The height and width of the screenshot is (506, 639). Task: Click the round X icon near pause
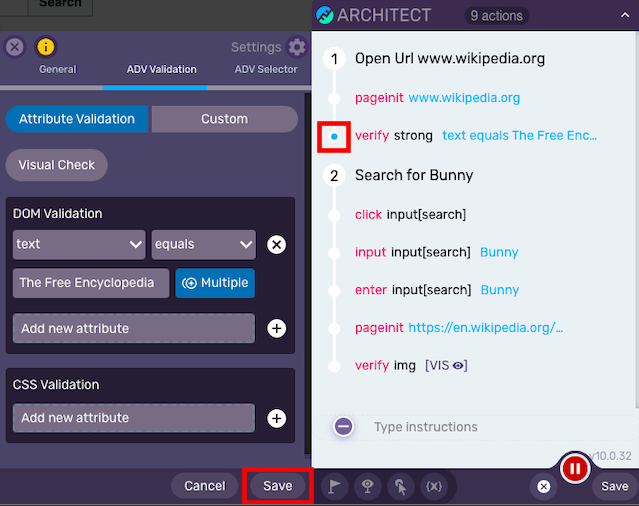[544, 486]
